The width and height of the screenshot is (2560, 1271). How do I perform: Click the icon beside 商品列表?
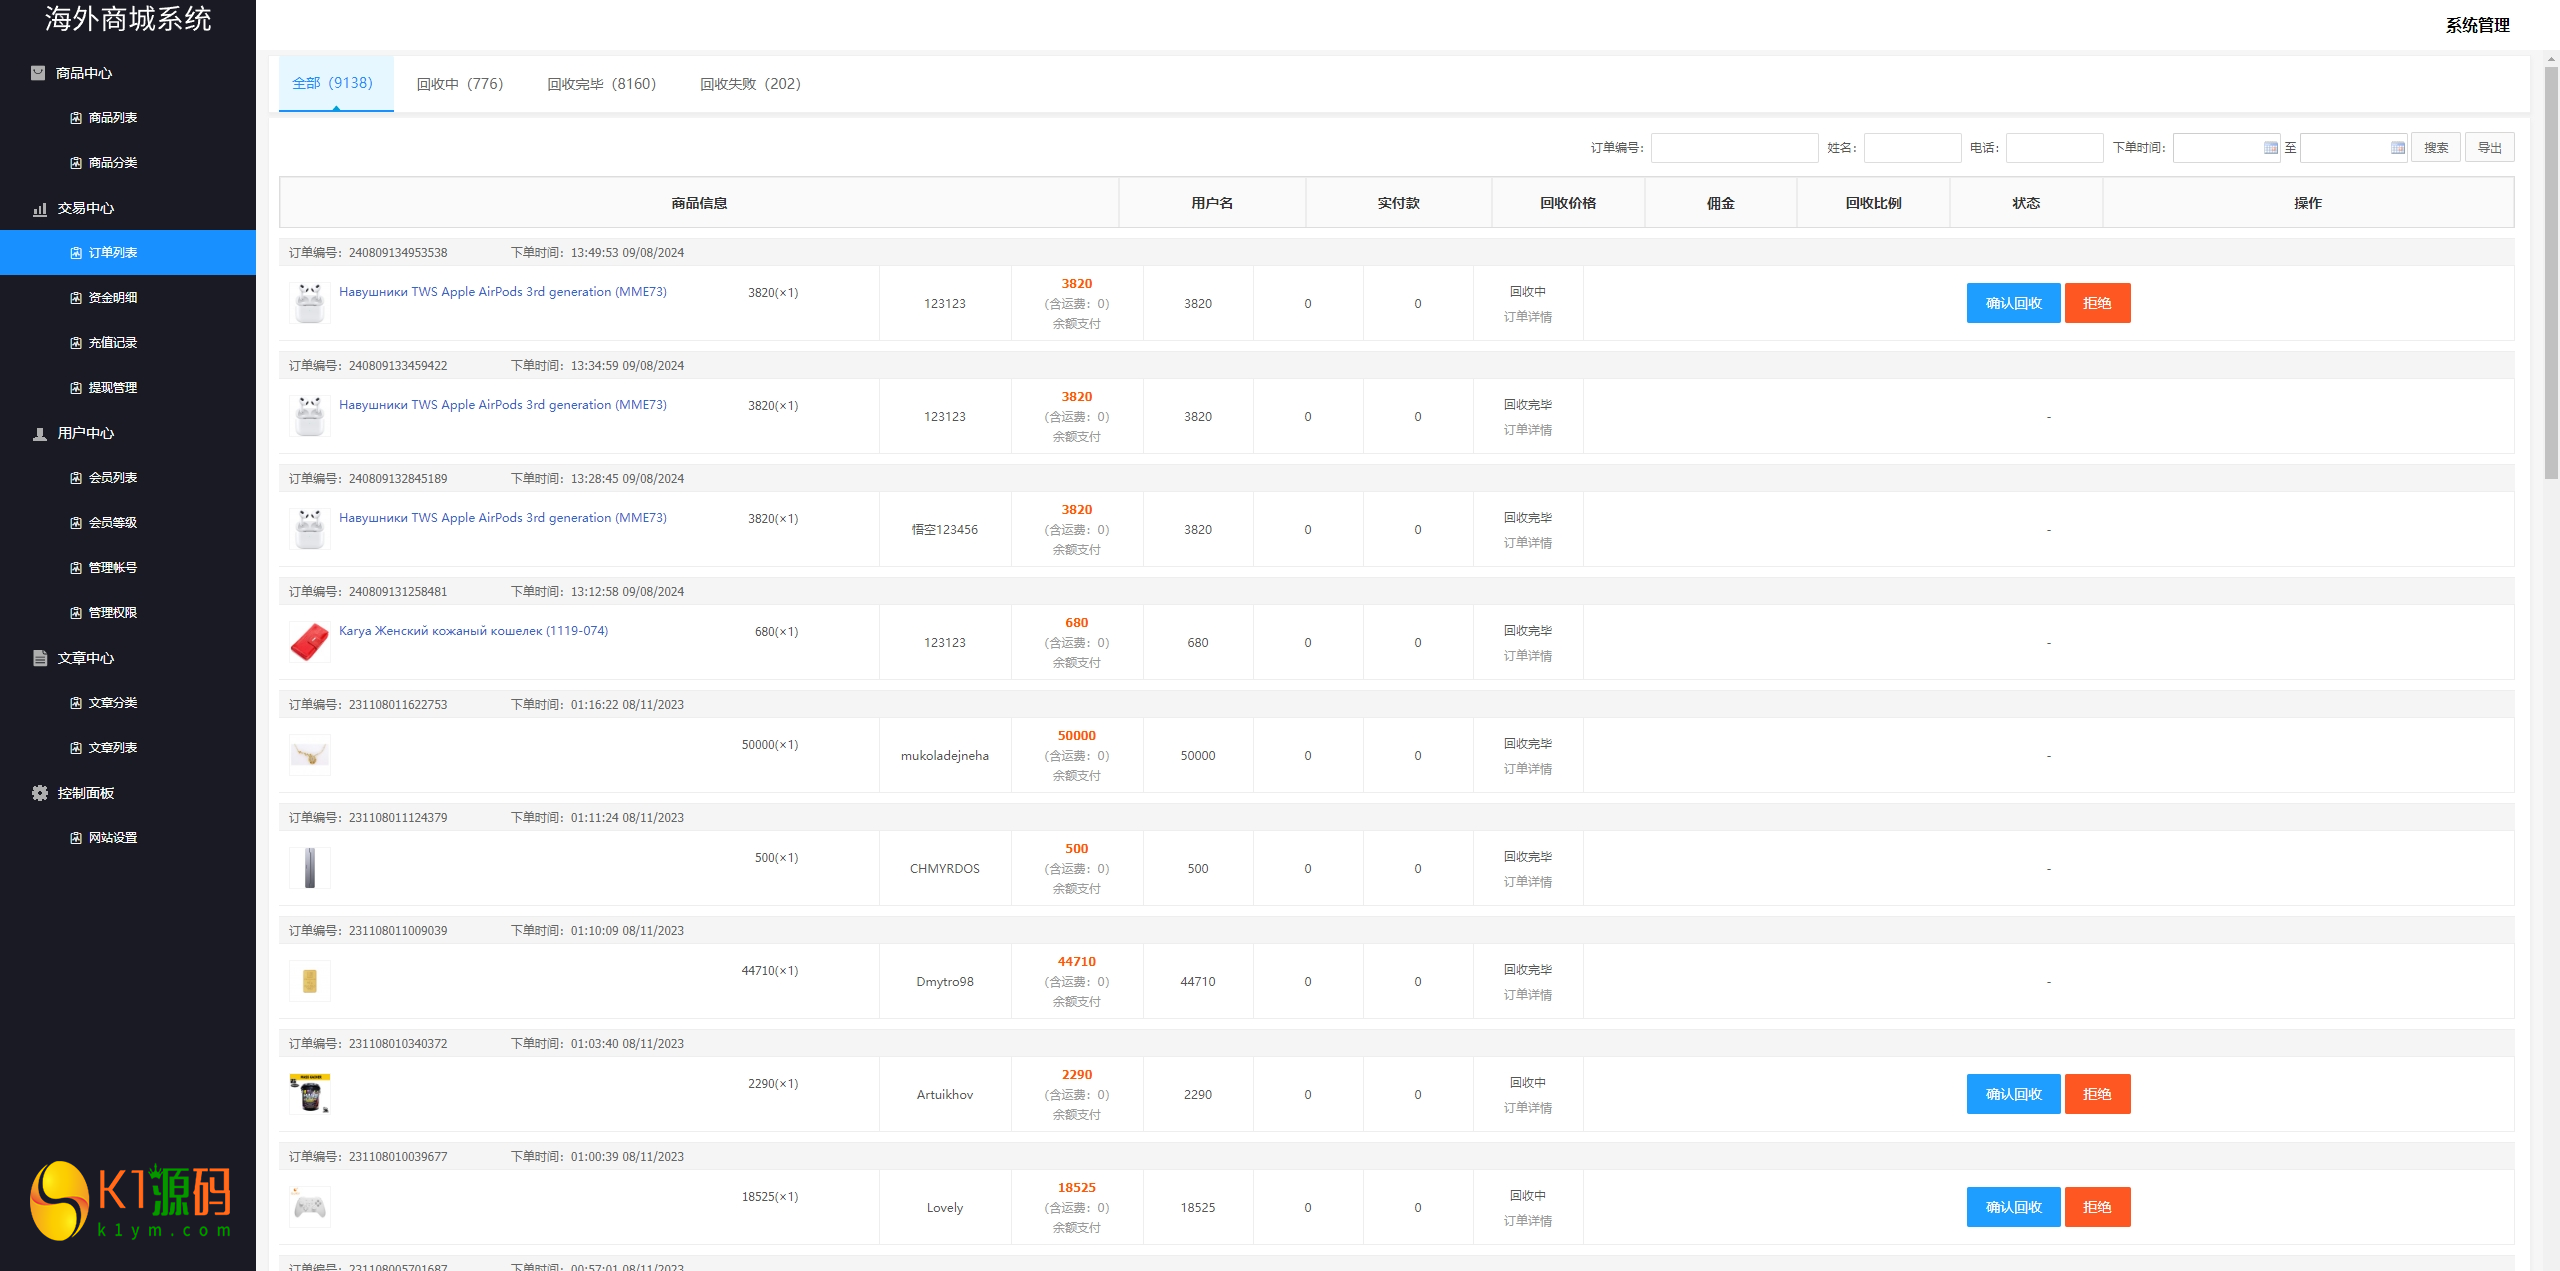pos(76,118)
